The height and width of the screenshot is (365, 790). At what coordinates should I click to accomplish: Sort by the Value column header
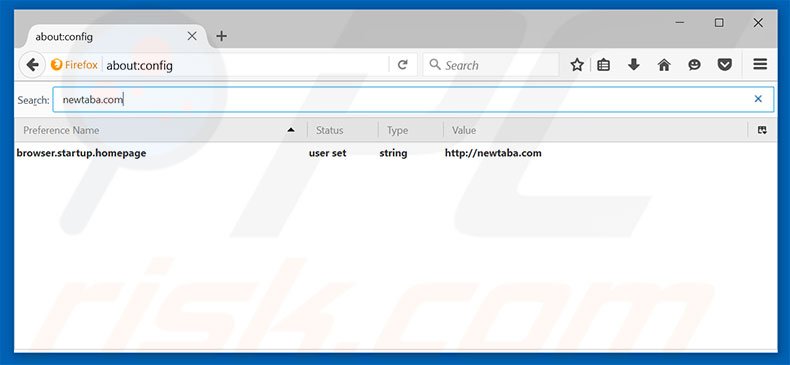(596, 130)
